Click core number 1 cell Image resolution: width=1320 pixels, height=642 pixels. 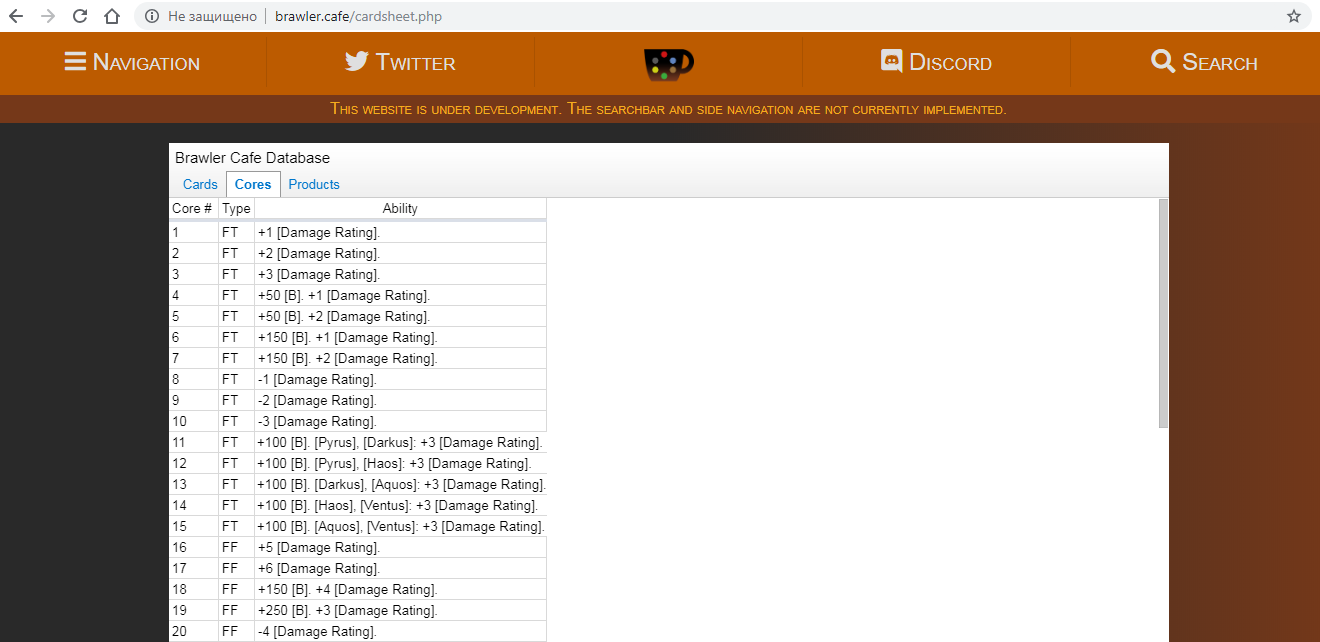point(193,232)
